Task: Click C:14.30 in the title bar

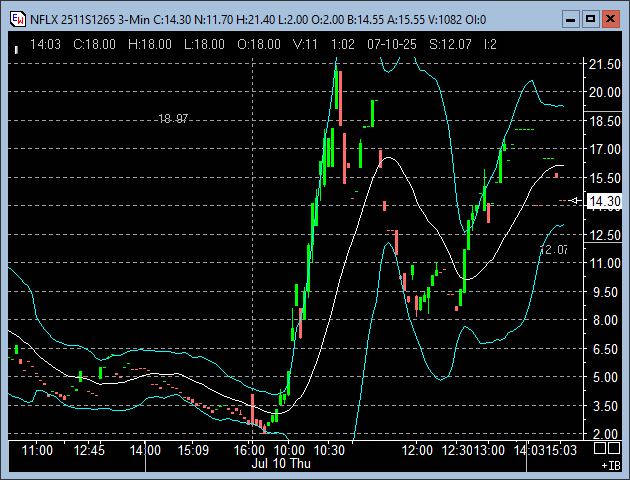Action: point(172,20)
